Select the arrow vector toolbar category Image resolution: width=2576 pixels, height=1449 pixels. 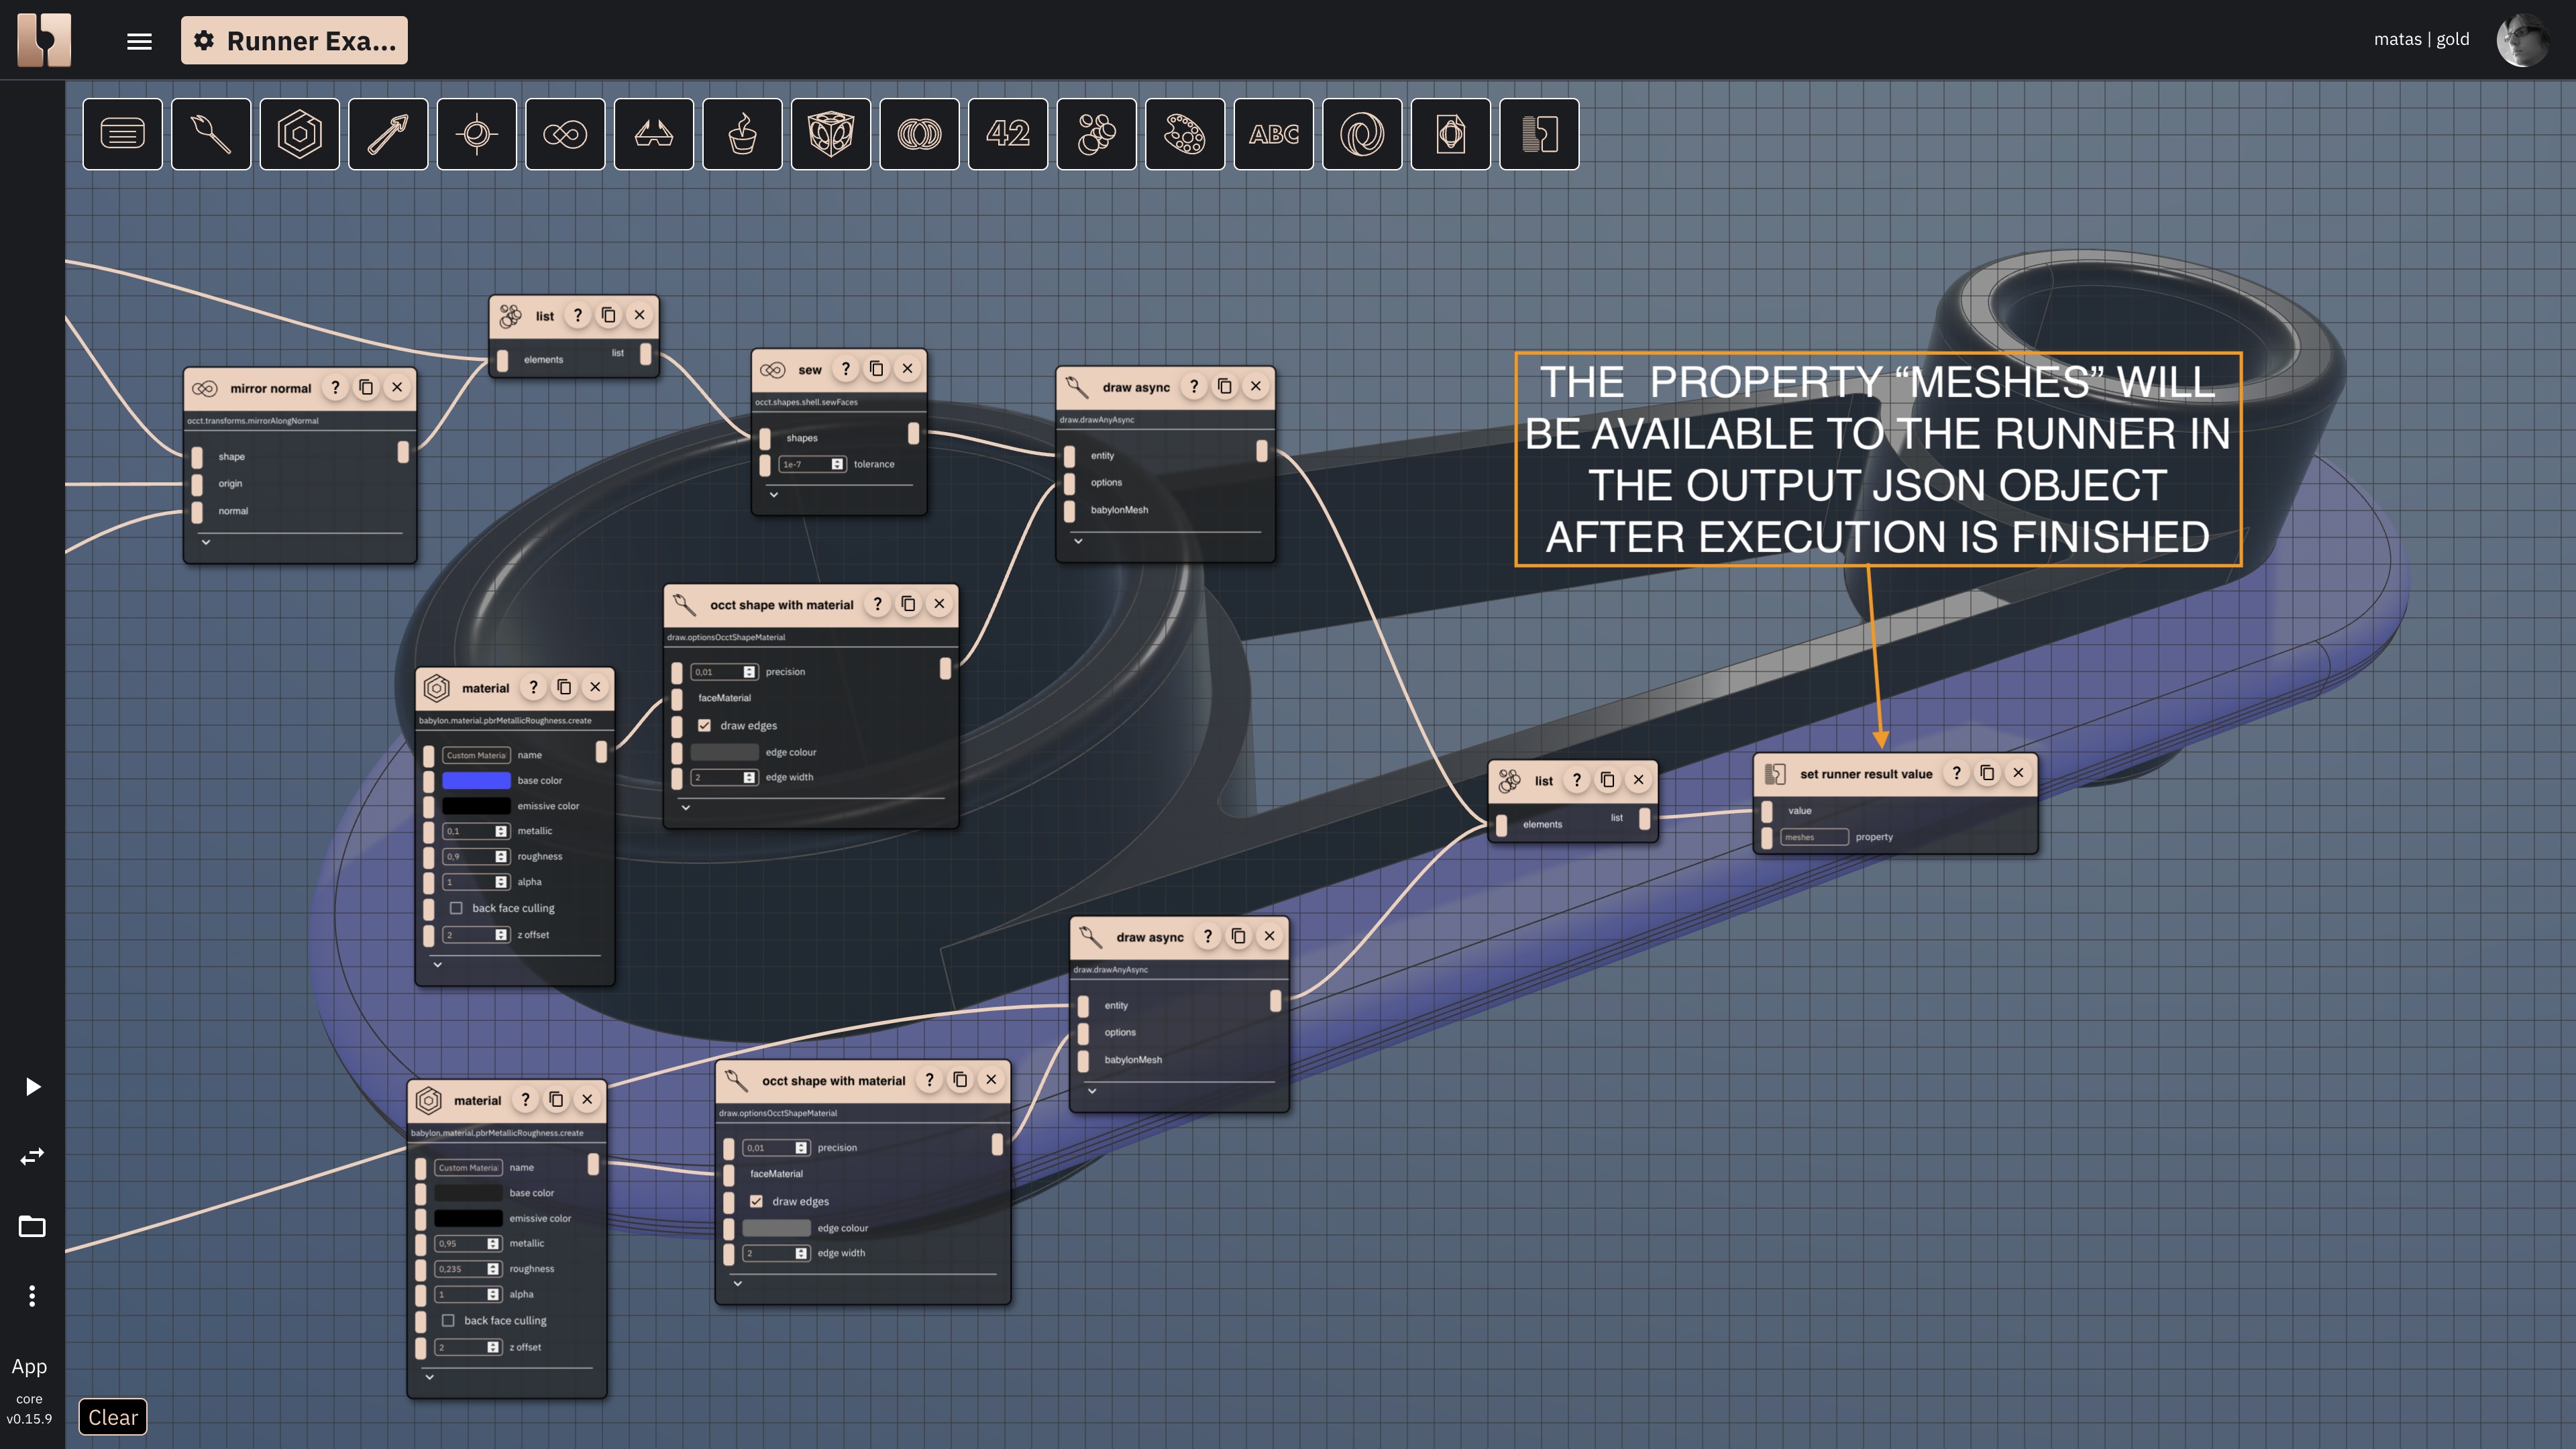pyautogui.click(x=388, y=134)
